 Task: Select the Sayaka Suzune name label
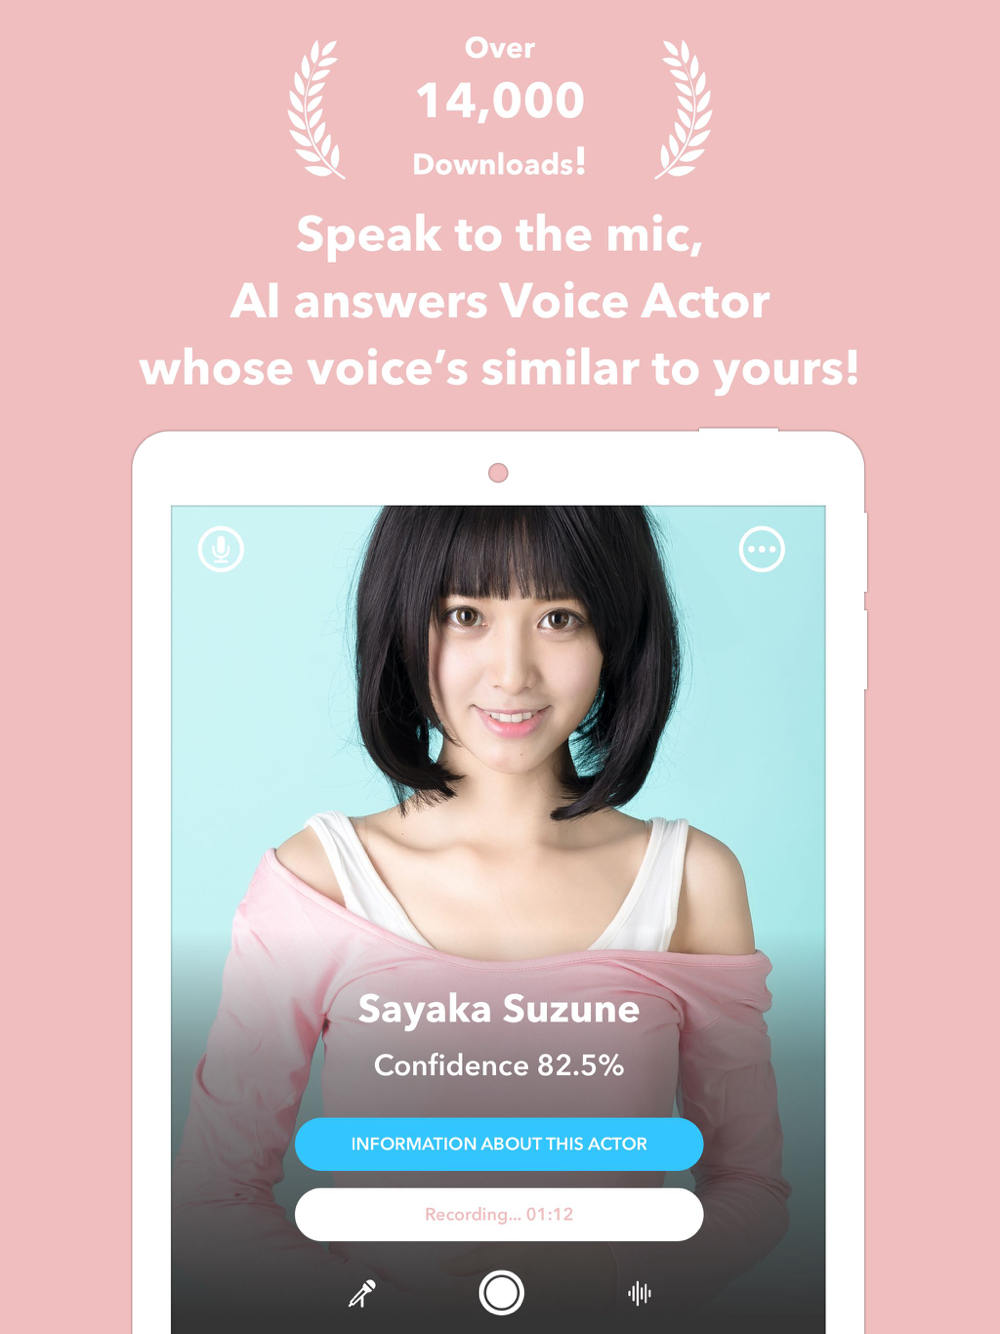point(499,1009)
